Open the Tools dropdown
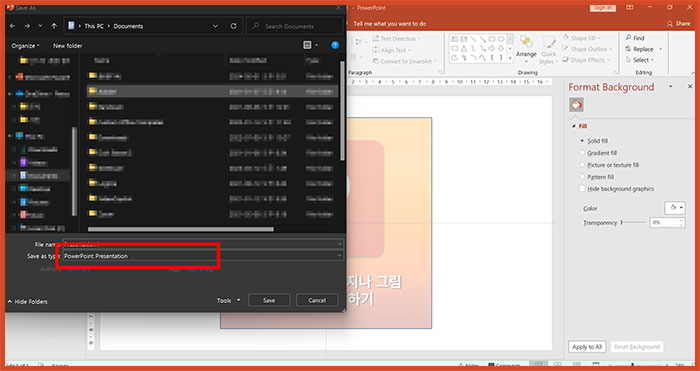 229,300
